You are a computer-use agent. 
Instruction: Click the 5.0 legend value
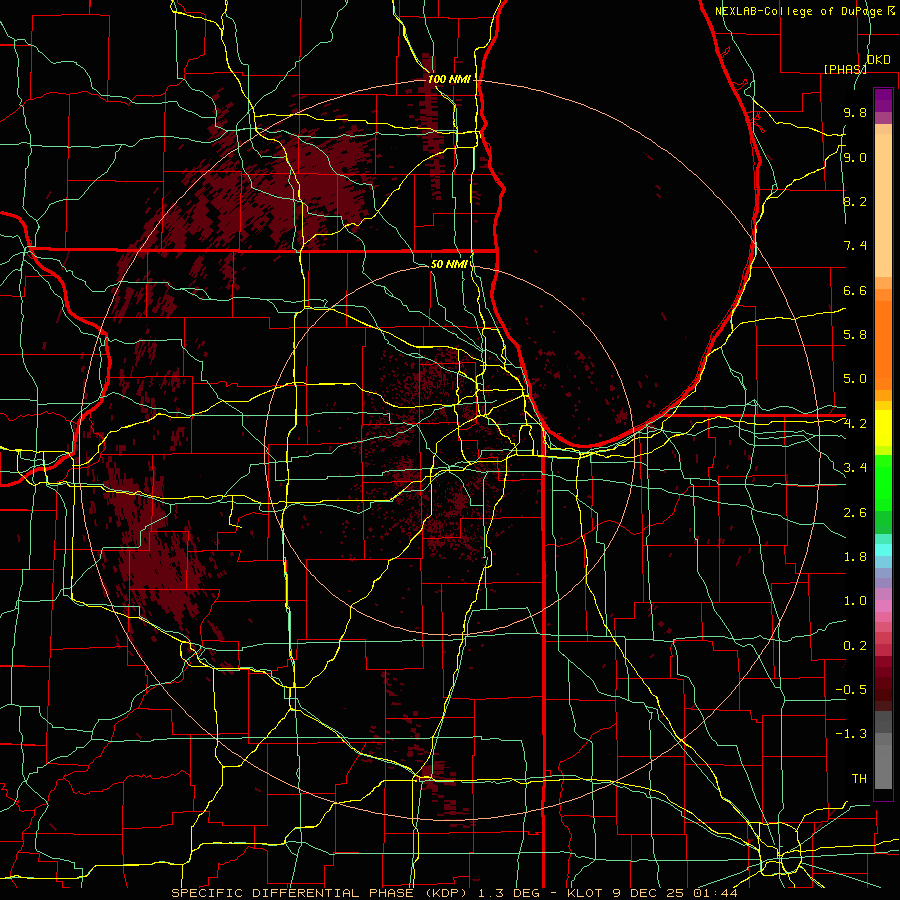point(855,379)
